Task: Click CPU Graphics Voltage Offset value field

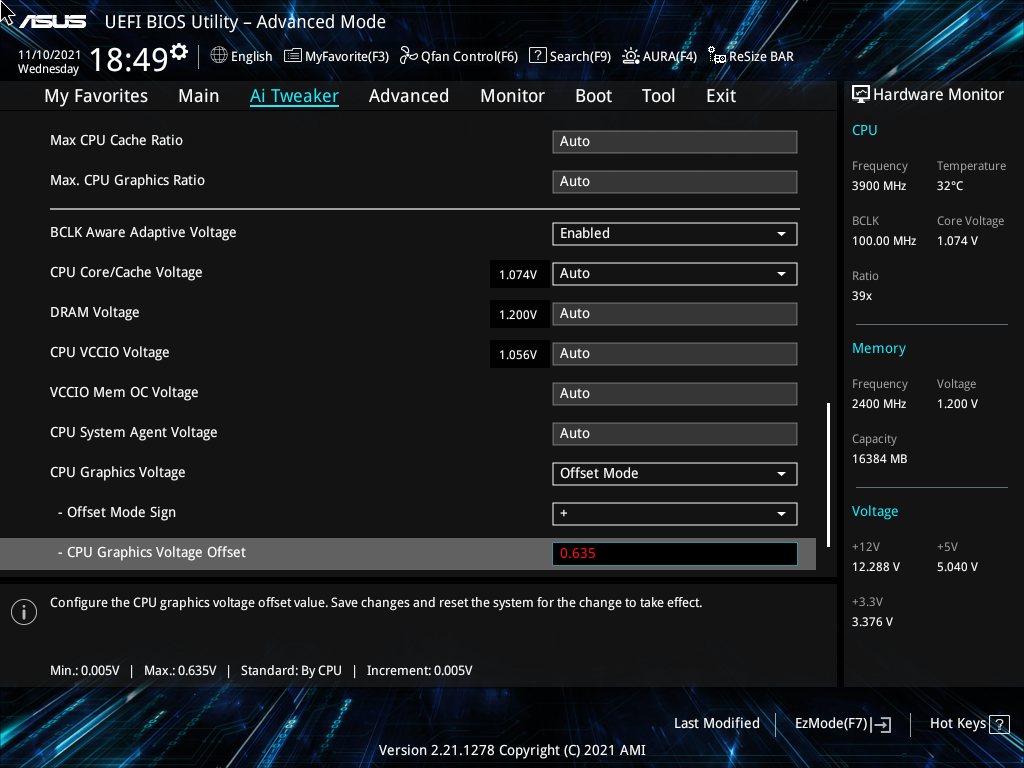Action: click(675, 554)
